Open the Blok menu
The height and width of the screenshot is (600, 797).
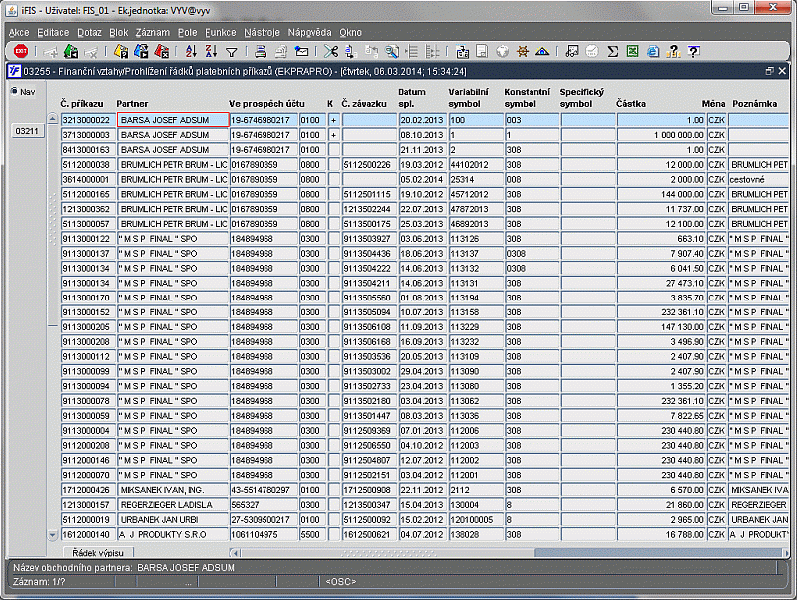click(118, 33)
